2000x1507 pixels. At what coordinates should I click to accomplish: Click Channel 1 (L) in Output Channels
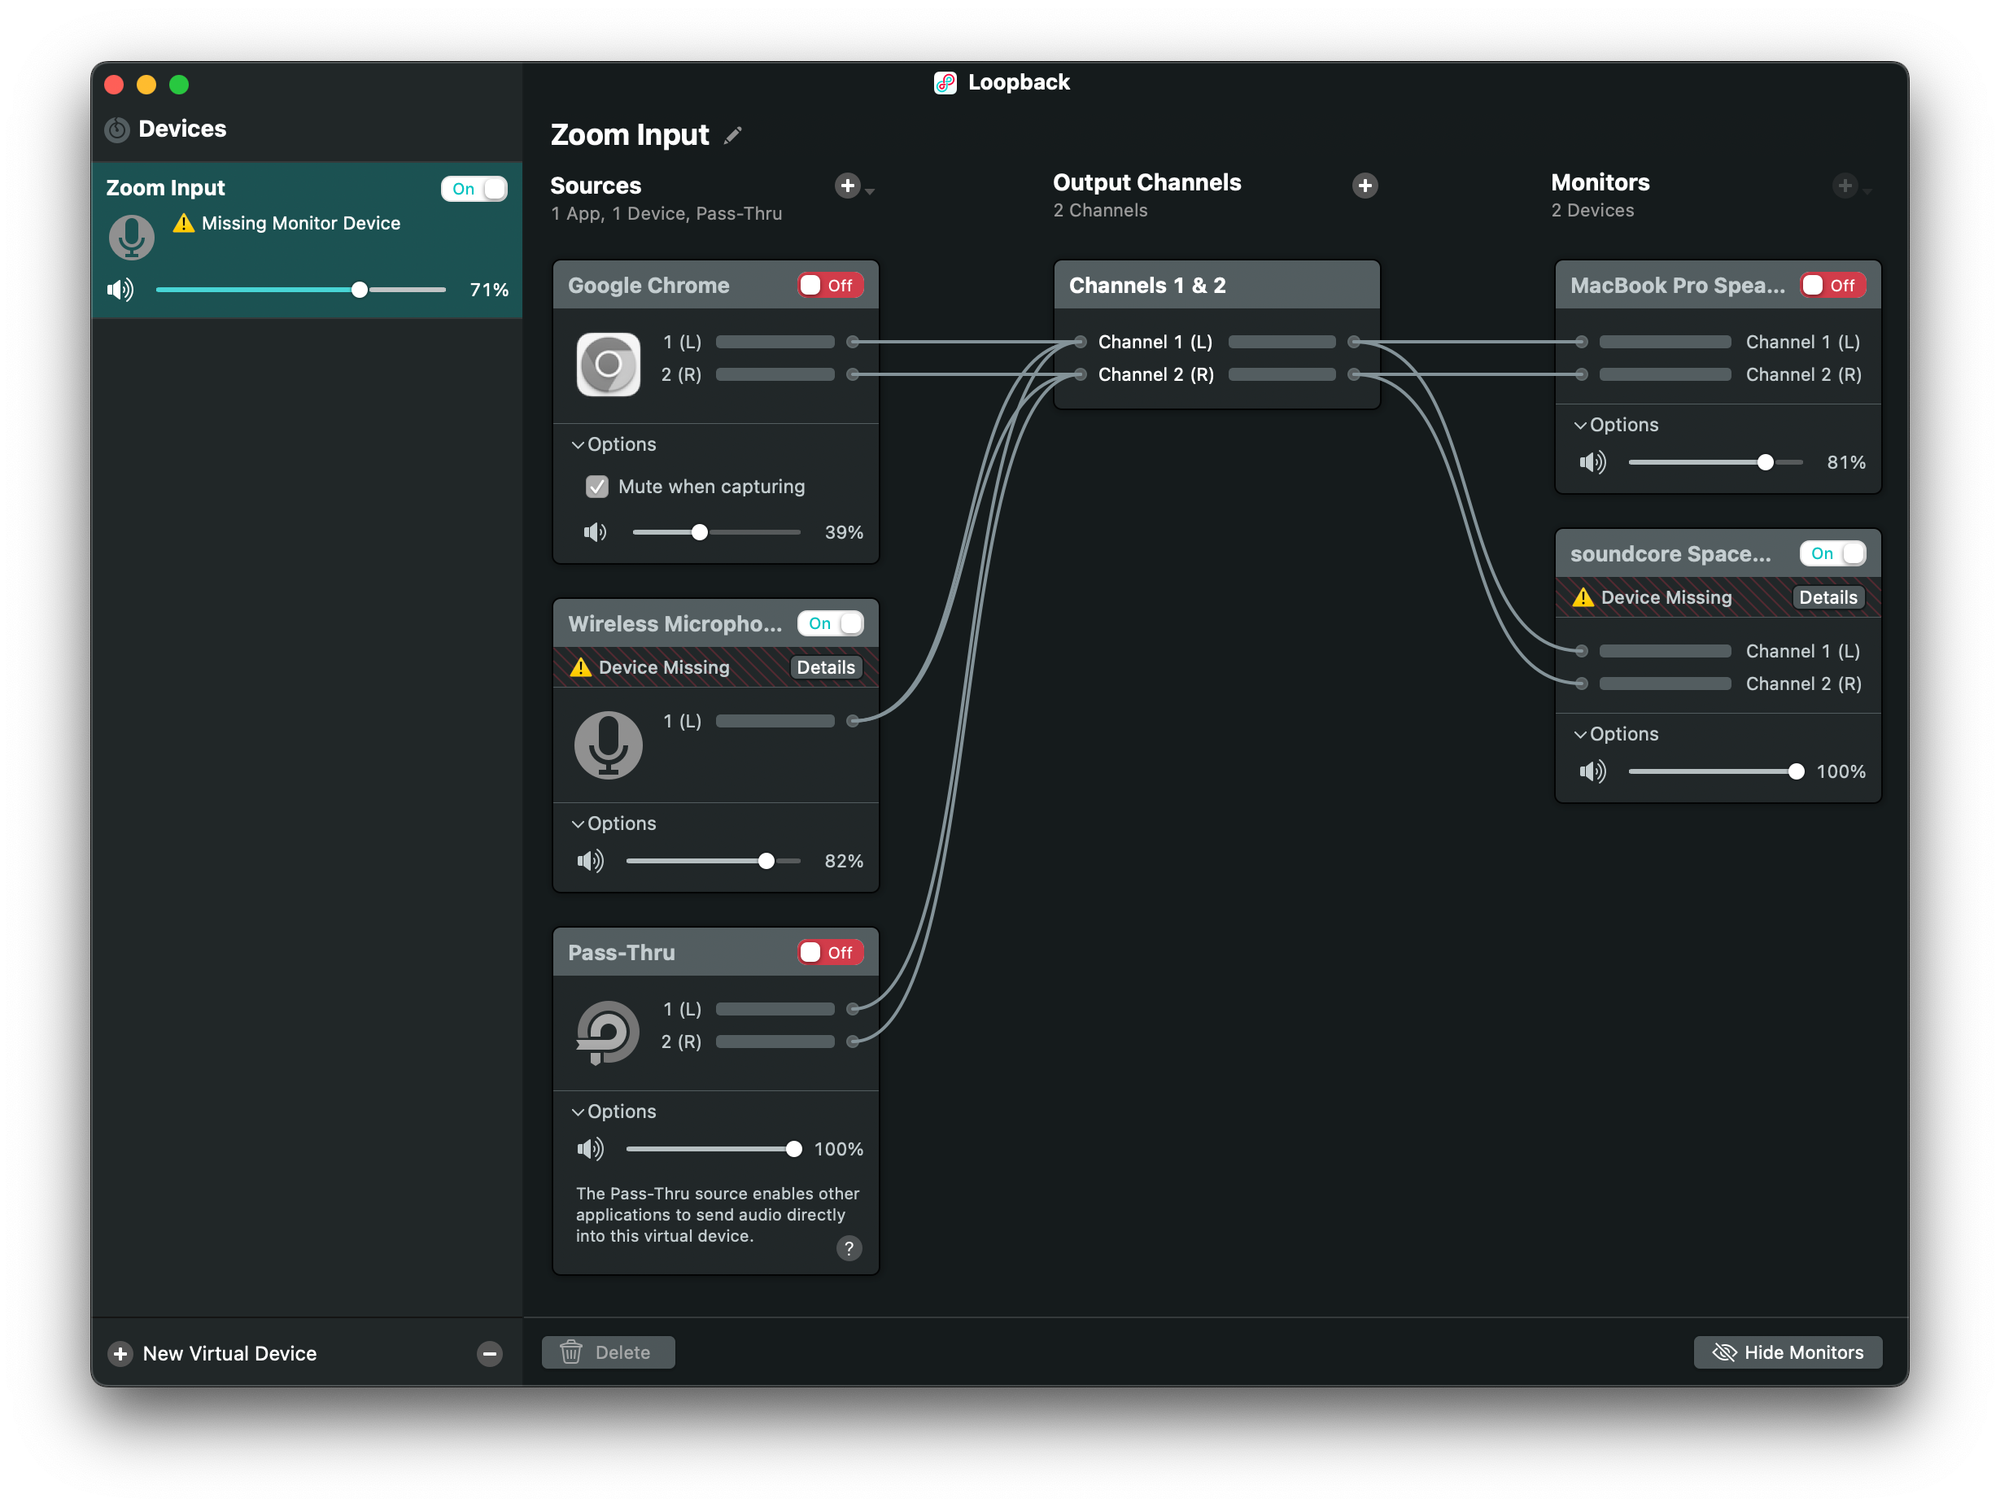click(x=1155, y=342)
